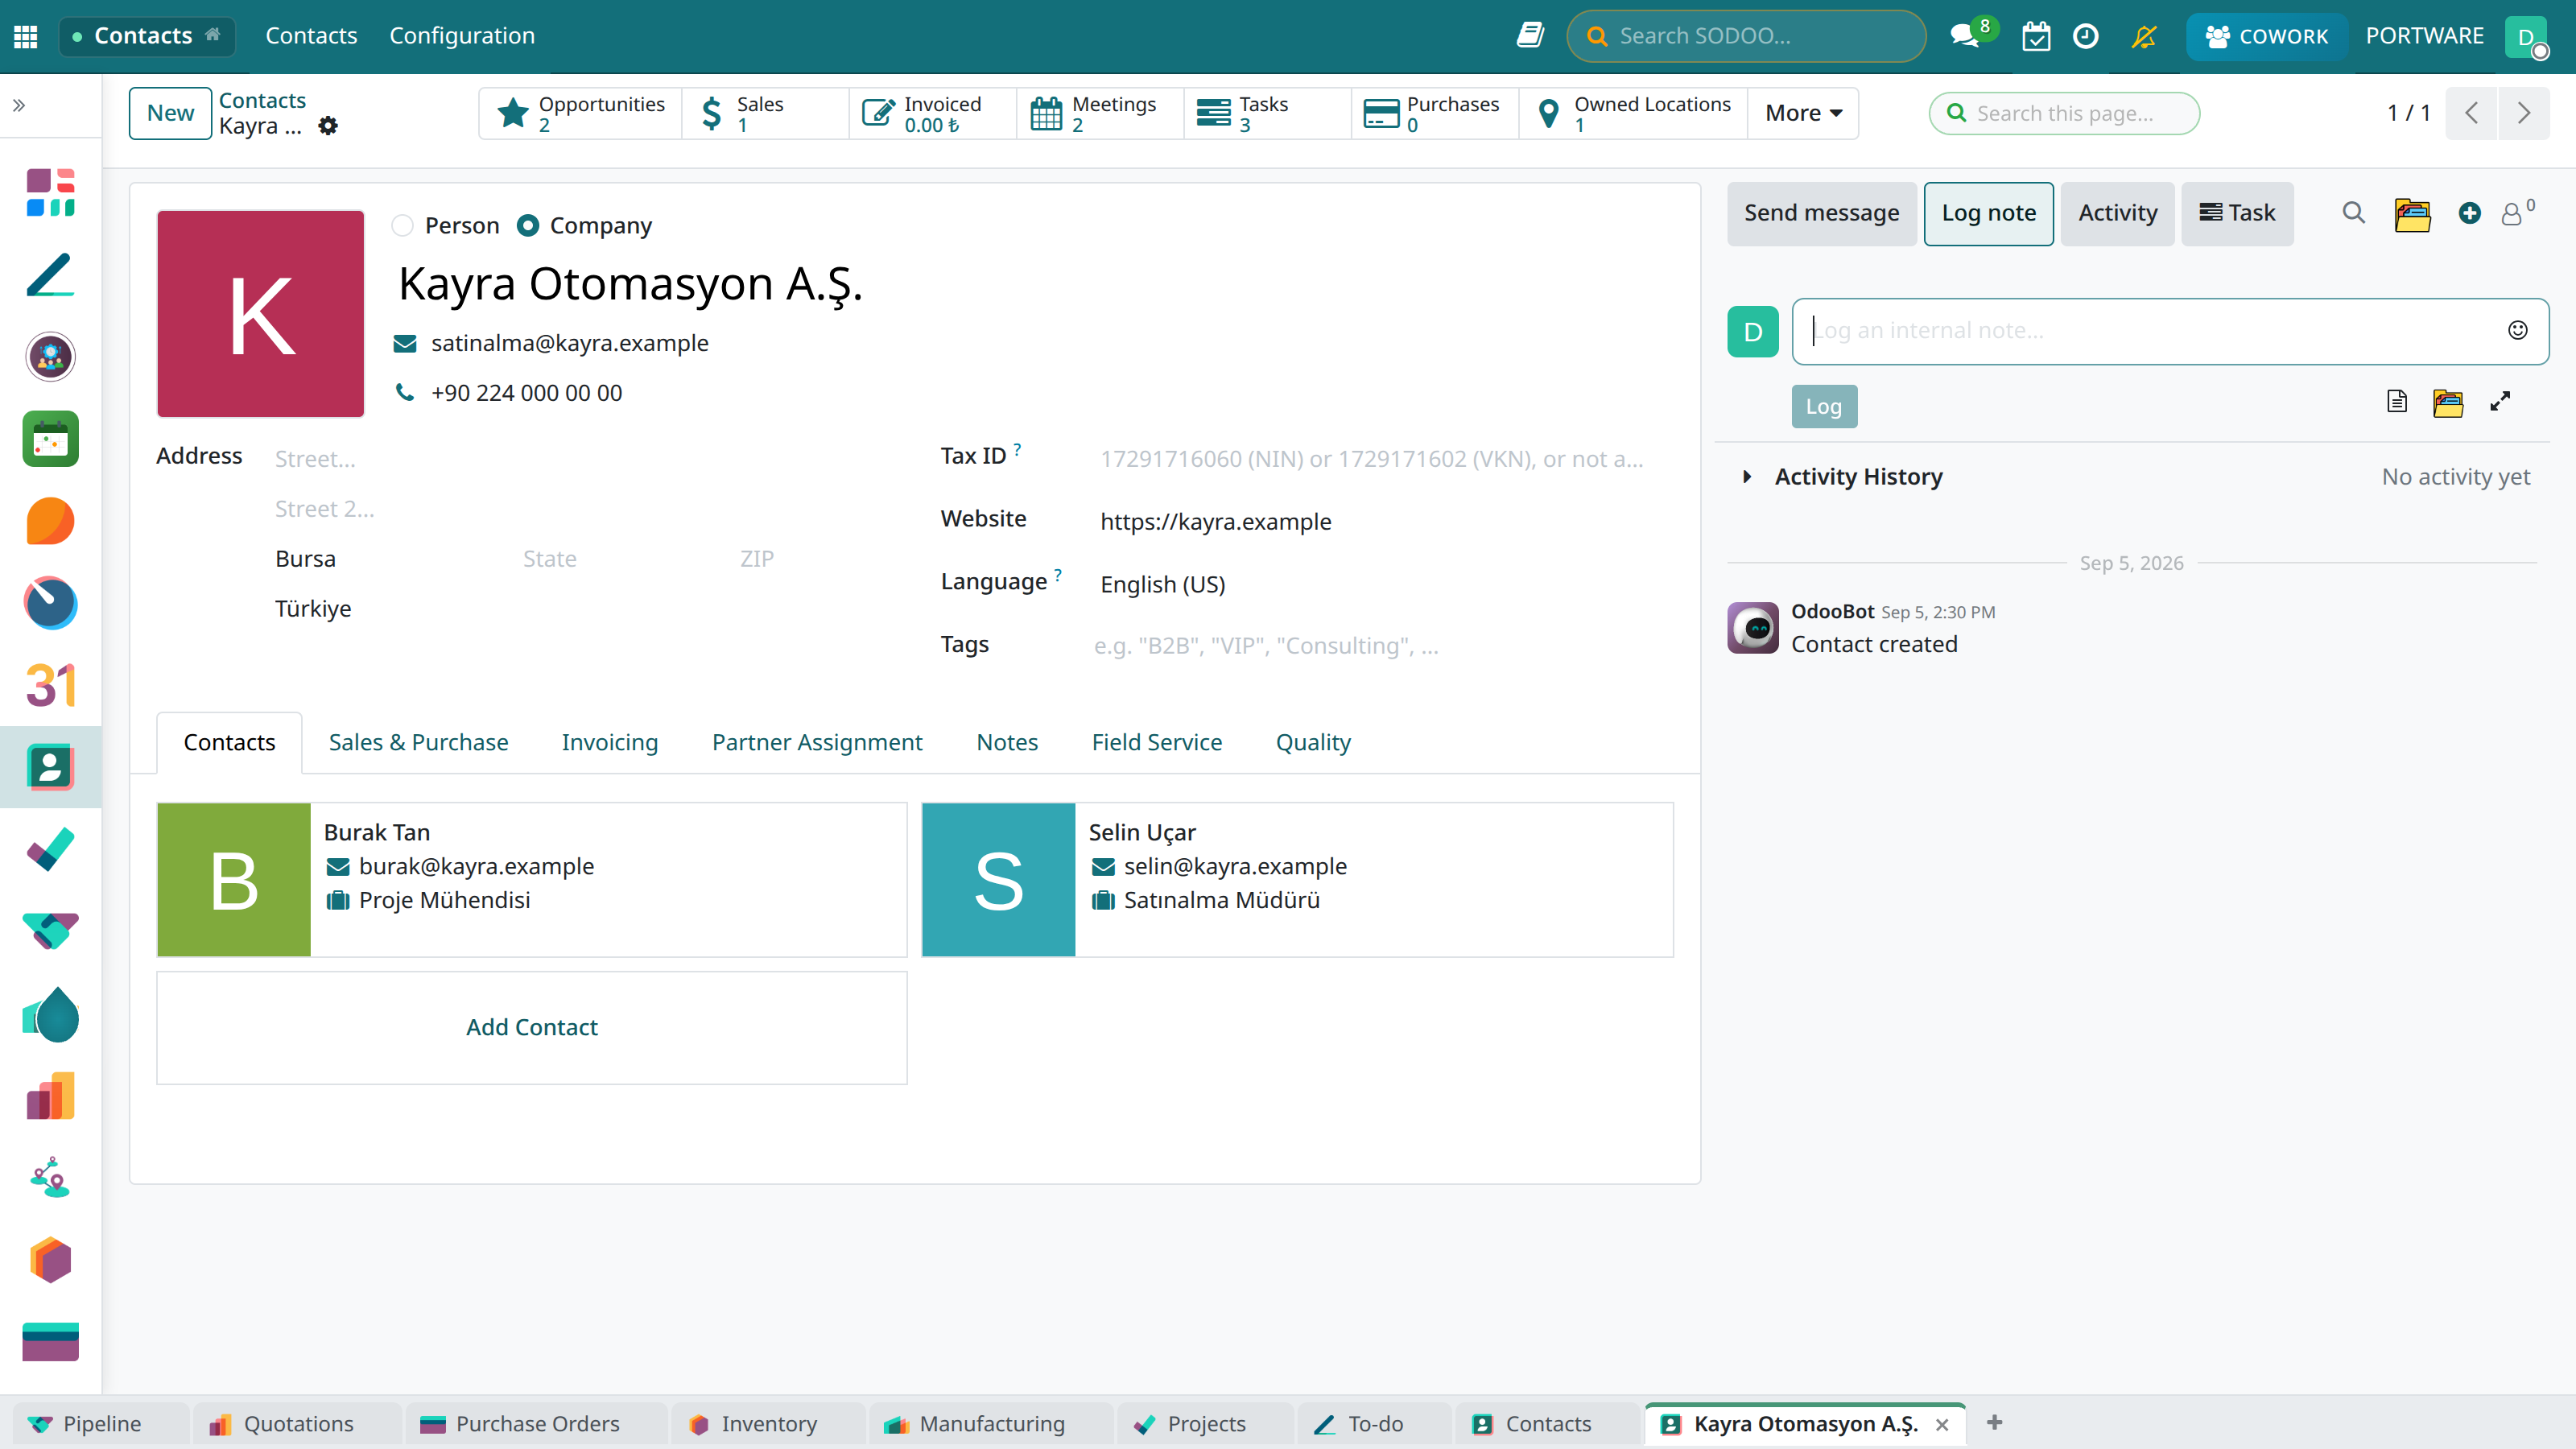This screenshot has height=1449, width=2576.
Task: Expand the Activity History section
Action: click(1747, 477)
